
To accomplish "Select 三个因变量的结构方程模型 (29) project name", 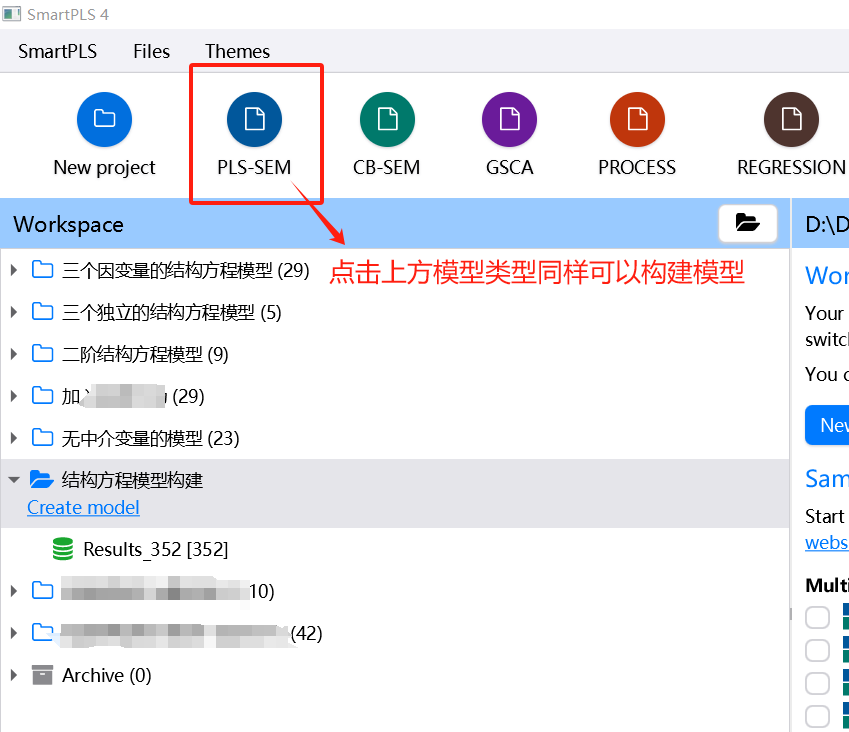I will [185, 270].
